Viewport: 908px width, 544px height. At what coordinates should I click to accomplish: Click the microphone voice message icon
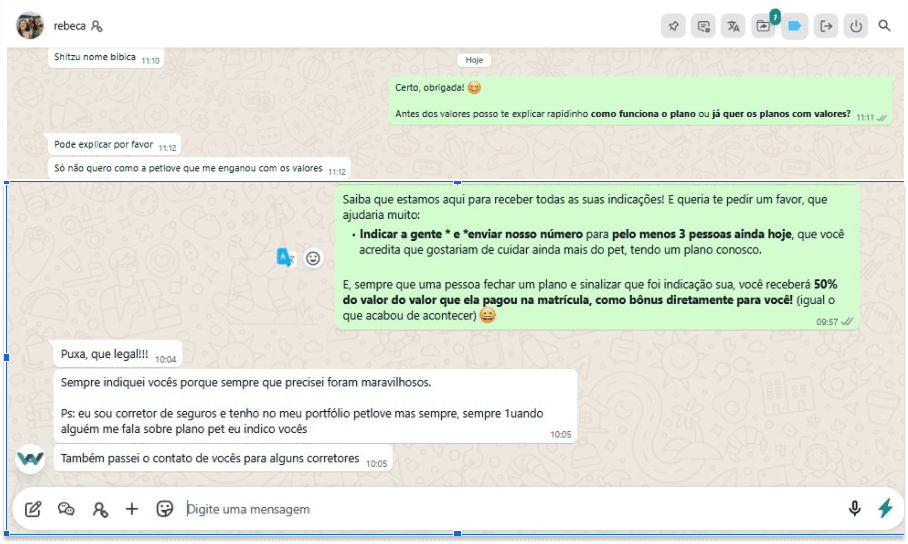coord(854,509)
